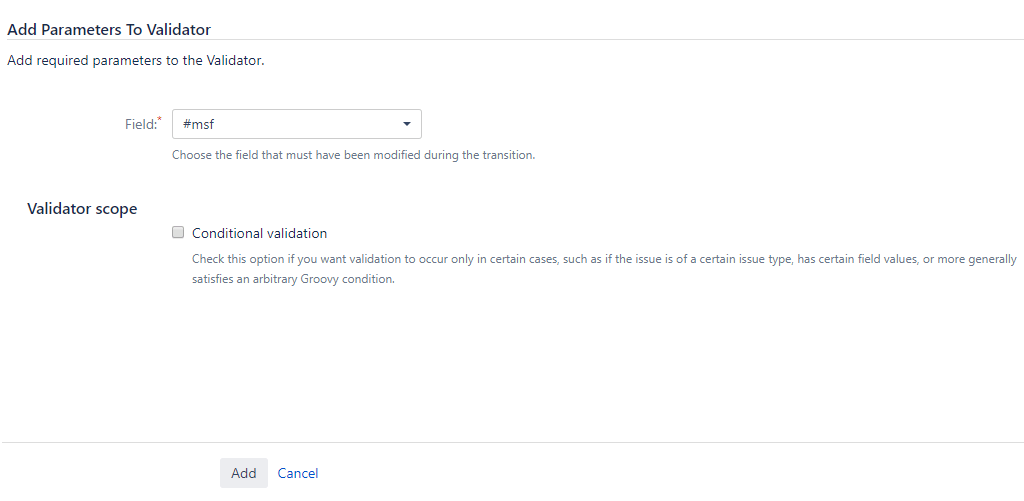1024x501 pixels.
Task: Enable the Conditional validation checkbox
Action: pyautogui.click(x=178, y=232)
